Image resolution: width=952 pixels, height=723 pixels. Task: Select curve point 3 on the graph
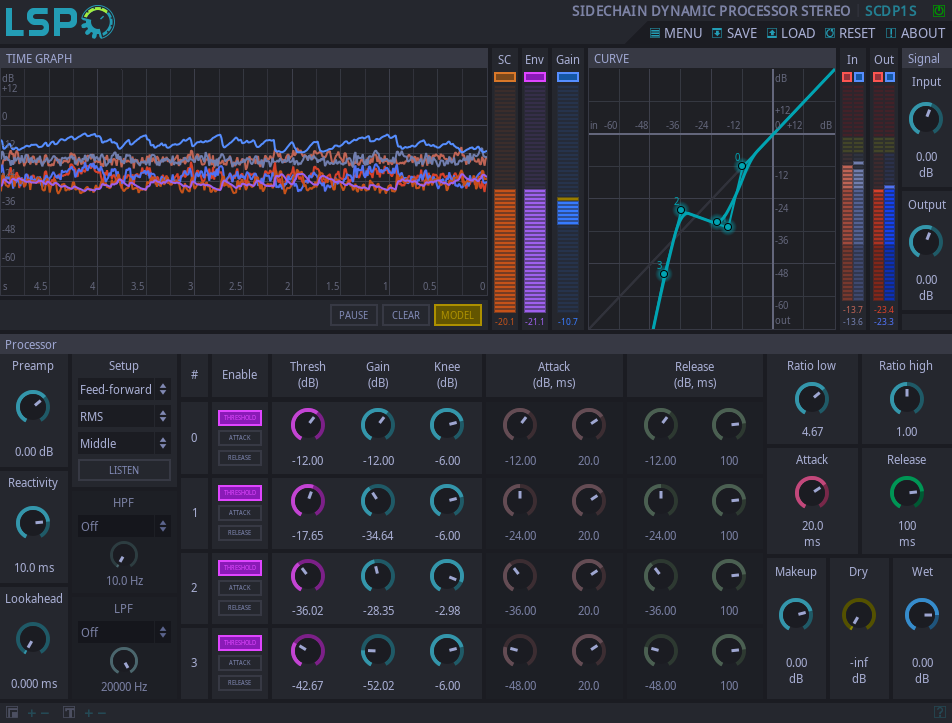(664, 274)
